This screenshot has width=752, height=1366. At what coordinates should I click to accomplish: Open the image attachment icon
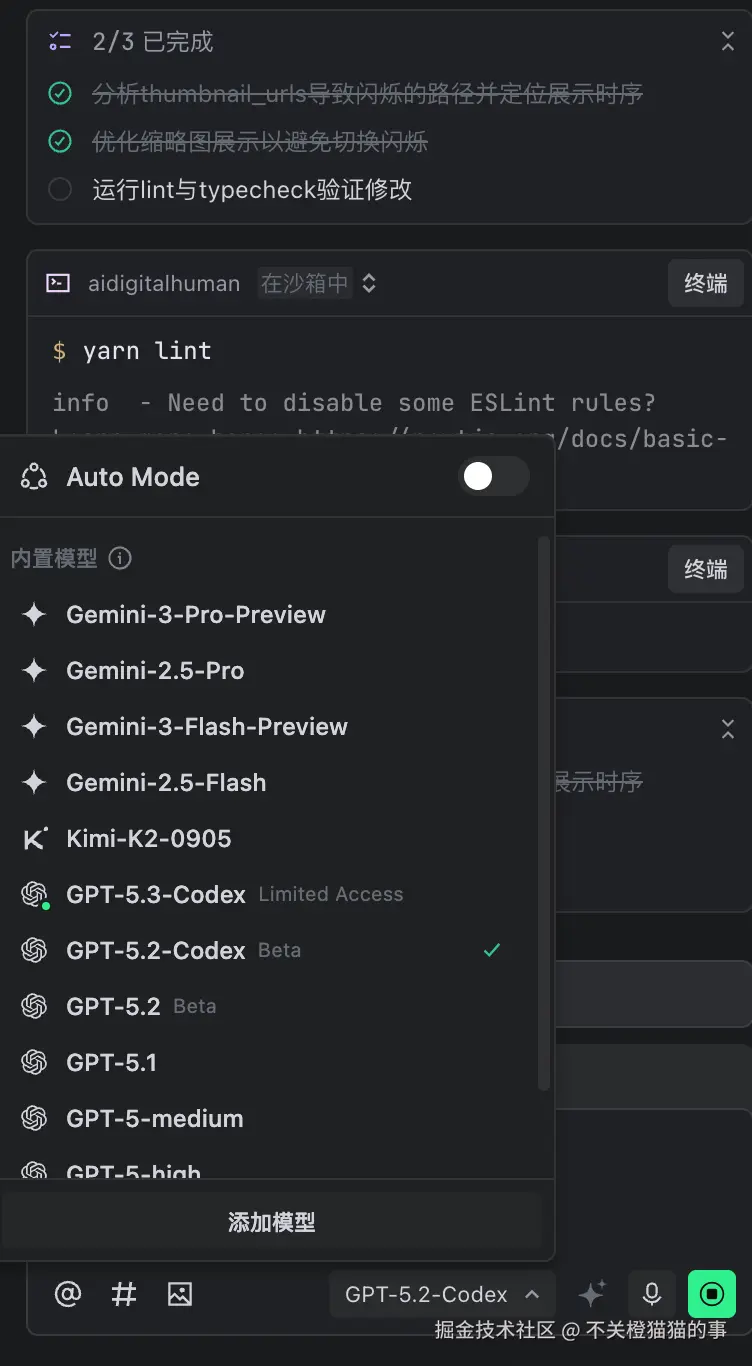(x=179, y=1293)
